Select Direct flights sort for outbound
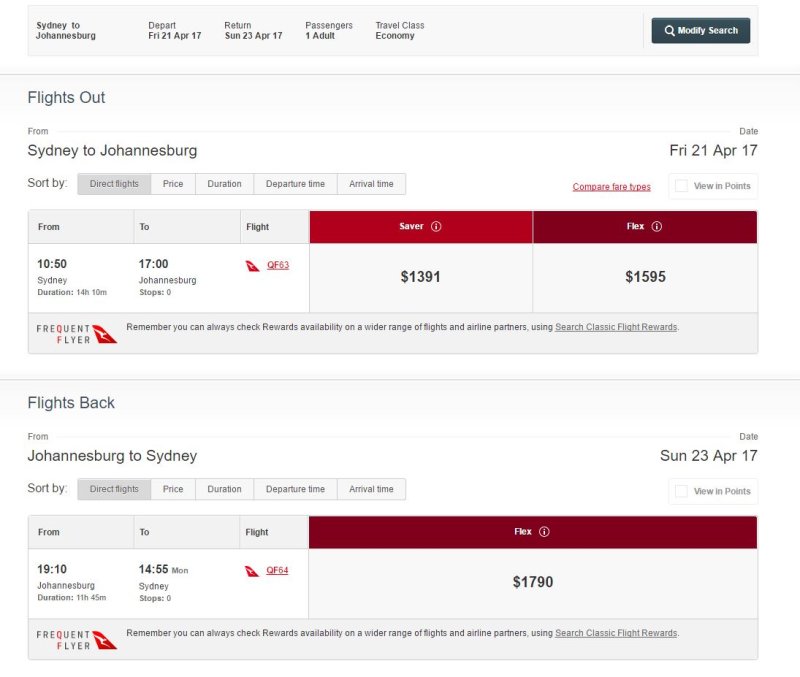 point(114,184)
